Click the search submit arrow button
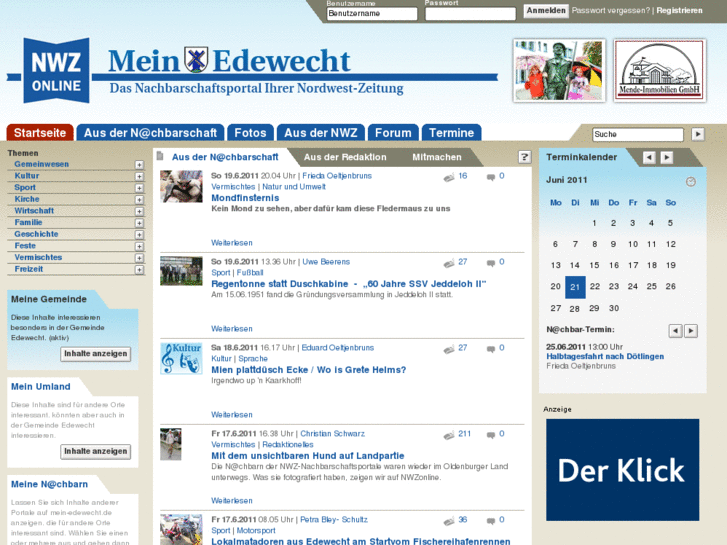The width and height of the screenshot is (727, 545). [x=698, y=134]
